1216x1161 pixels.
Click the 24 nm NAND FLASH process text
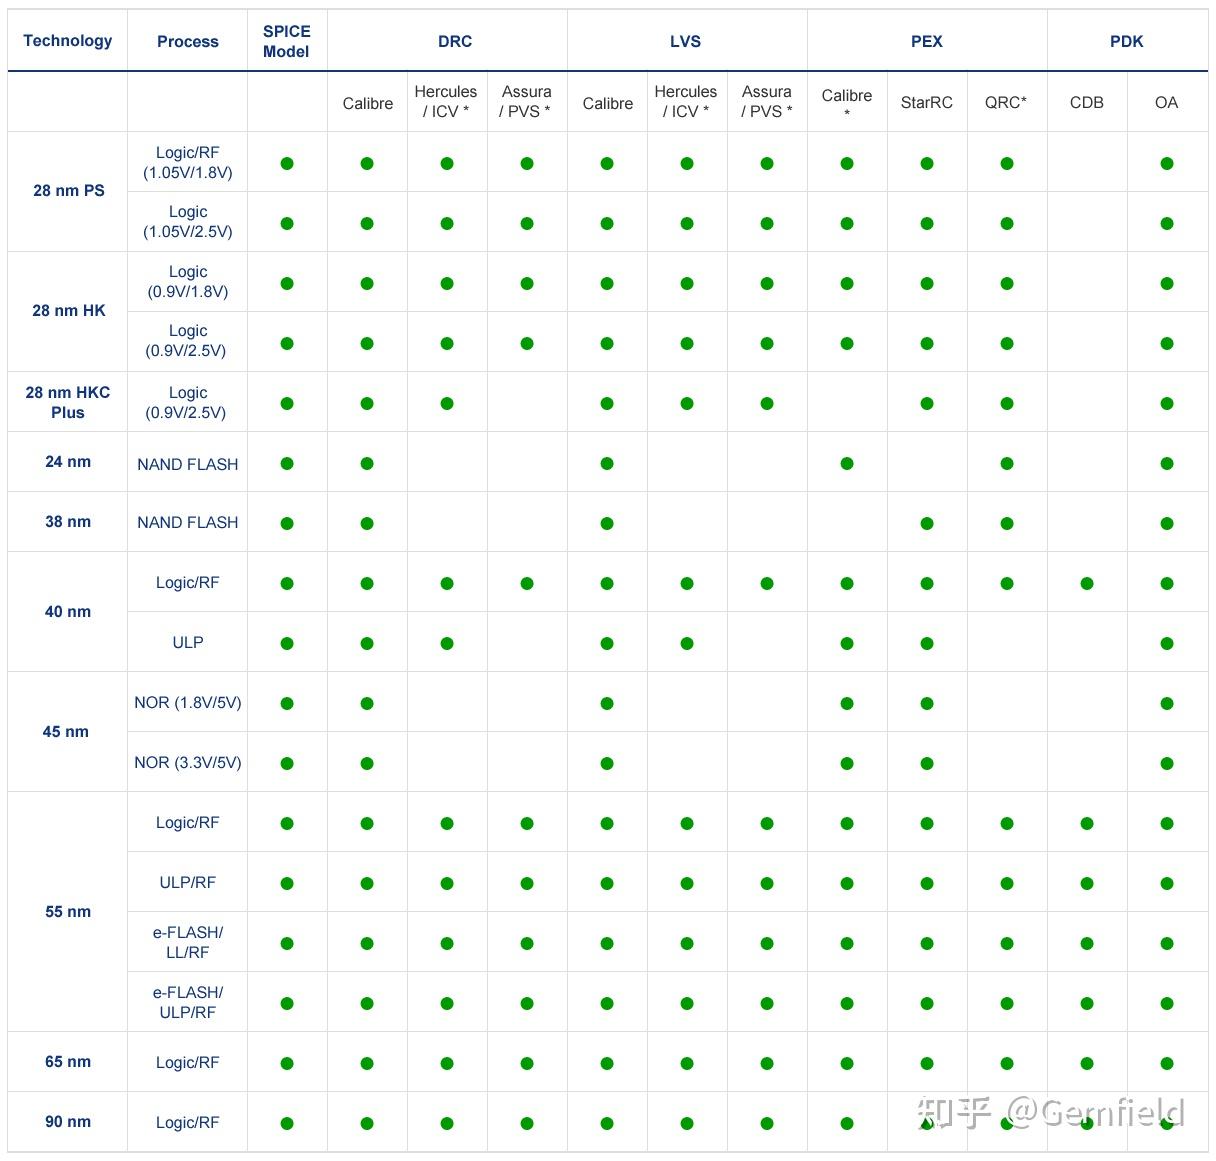188,464
